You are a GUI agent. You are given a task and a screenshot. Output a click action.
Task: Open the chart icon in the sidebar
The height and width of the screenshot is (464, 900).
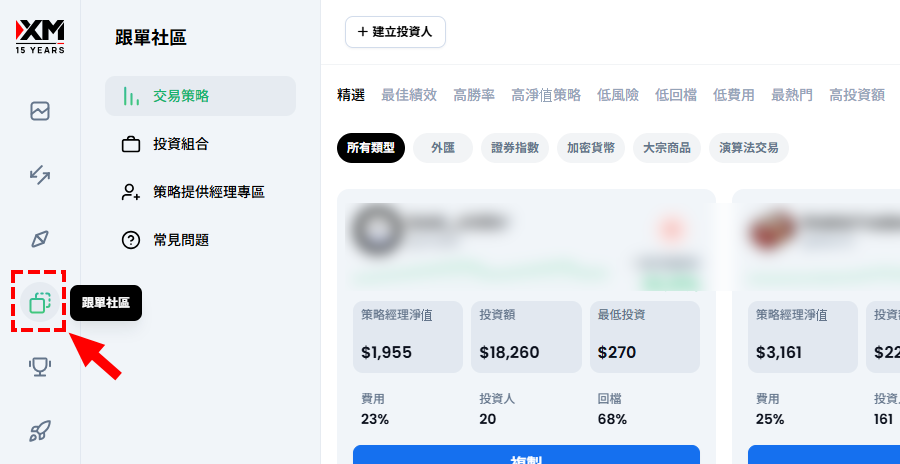40,111
